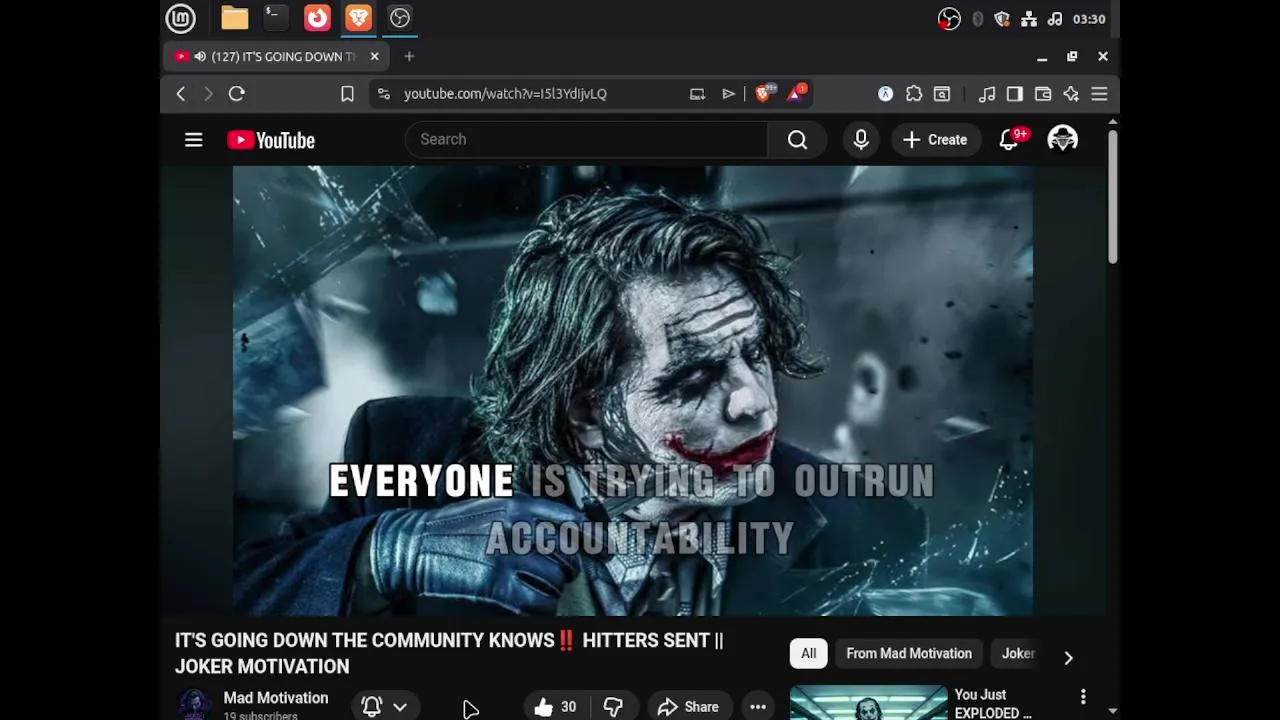The height and width of the screenshot is (720, 1280).
Task: Click the page vertical scrollbar thumb
Action: coord(1112,195)
